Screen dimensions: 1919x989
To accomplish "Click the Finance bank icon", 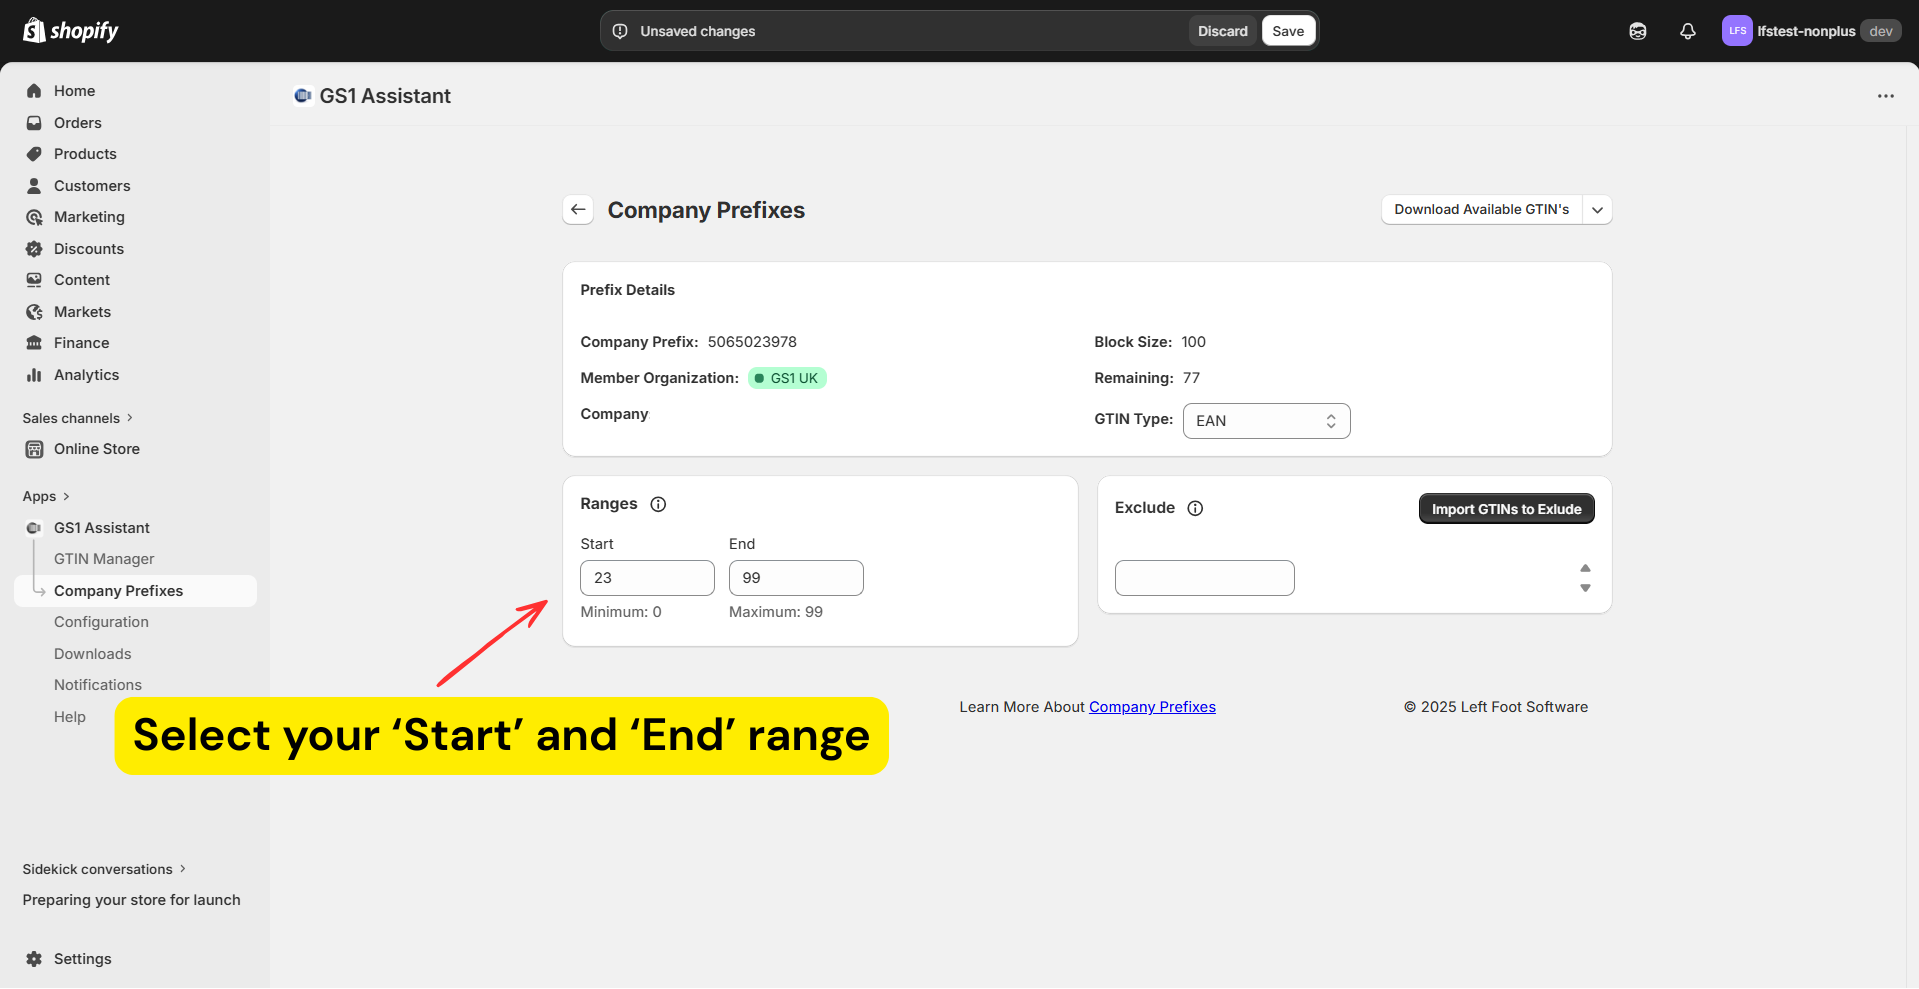I will (34, 343).
